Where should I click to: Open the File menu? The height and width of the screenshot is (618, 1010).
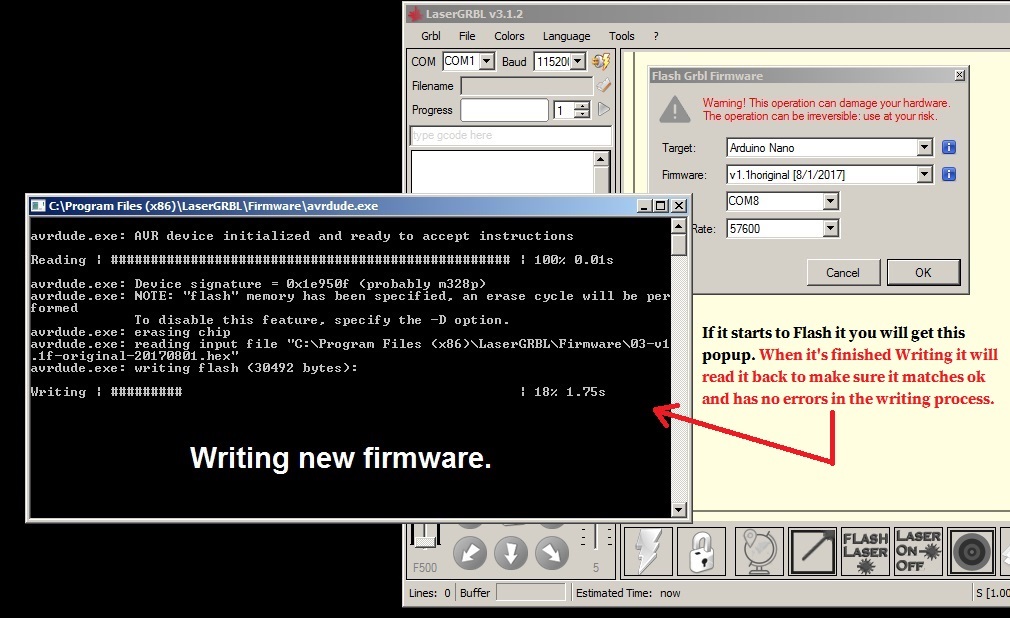[x=467, y=36]
